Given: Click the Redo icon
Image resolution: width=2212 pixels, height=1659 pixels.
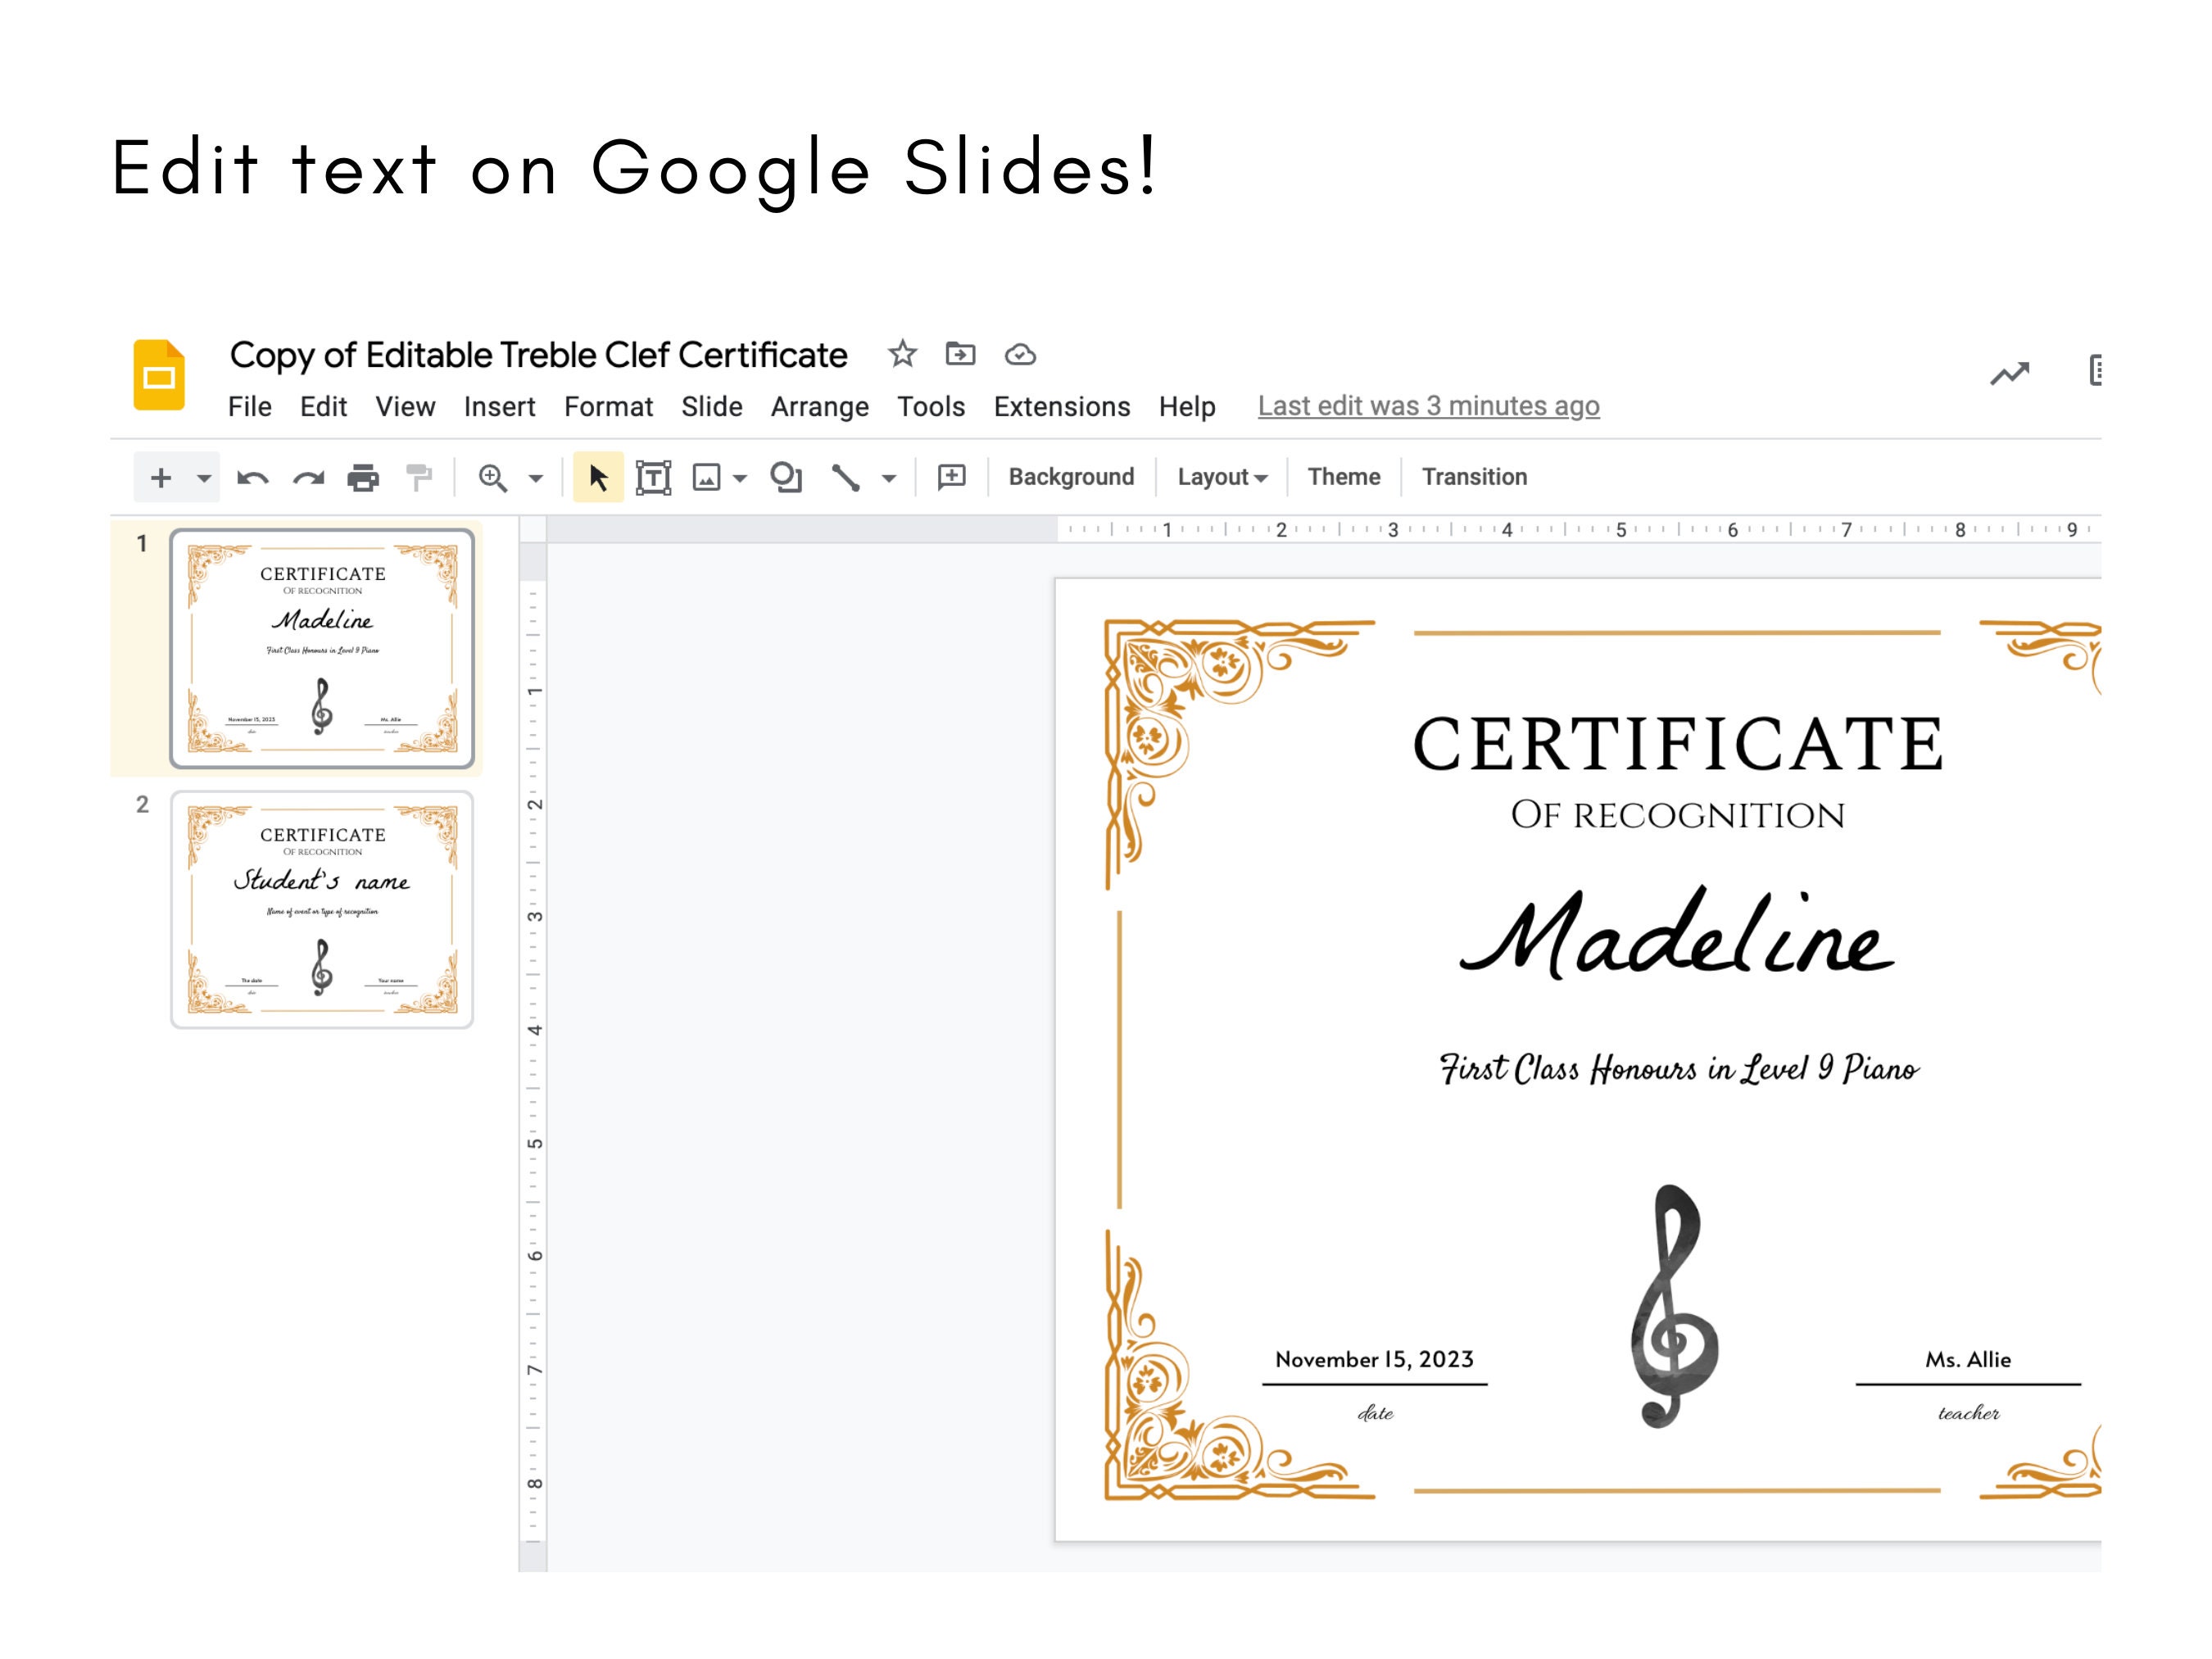Looking at the screenshot, I should point(309,477).
